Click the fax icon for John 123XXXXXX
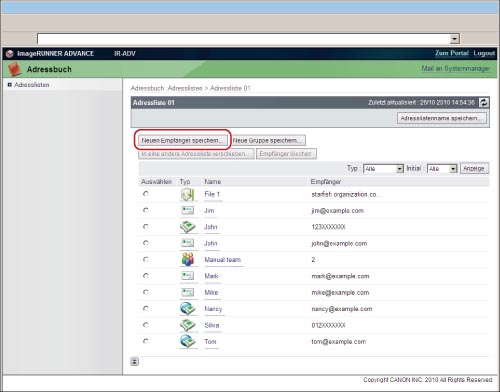Image resolution: width=500 pixels, height=392 pixels. click(188, 227)
